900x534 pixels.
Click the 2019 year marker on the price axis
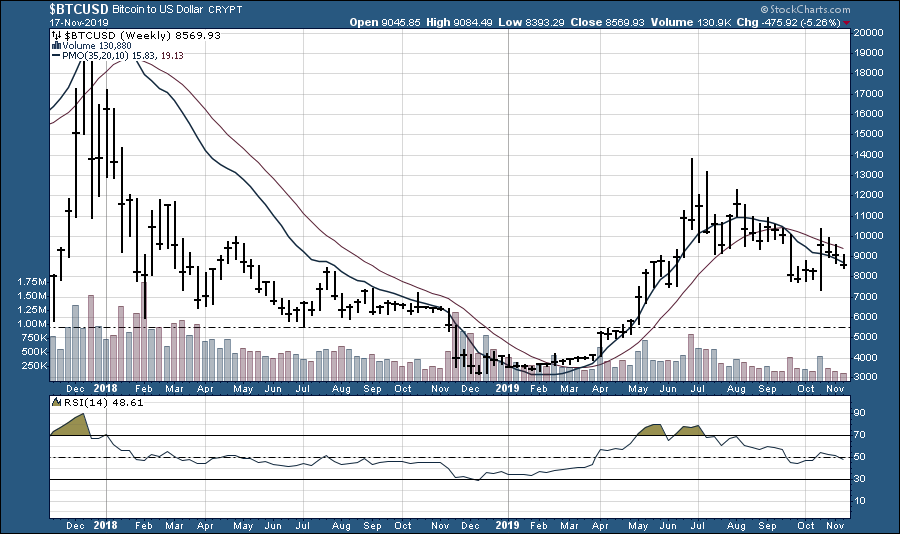(x=509, y=386)
